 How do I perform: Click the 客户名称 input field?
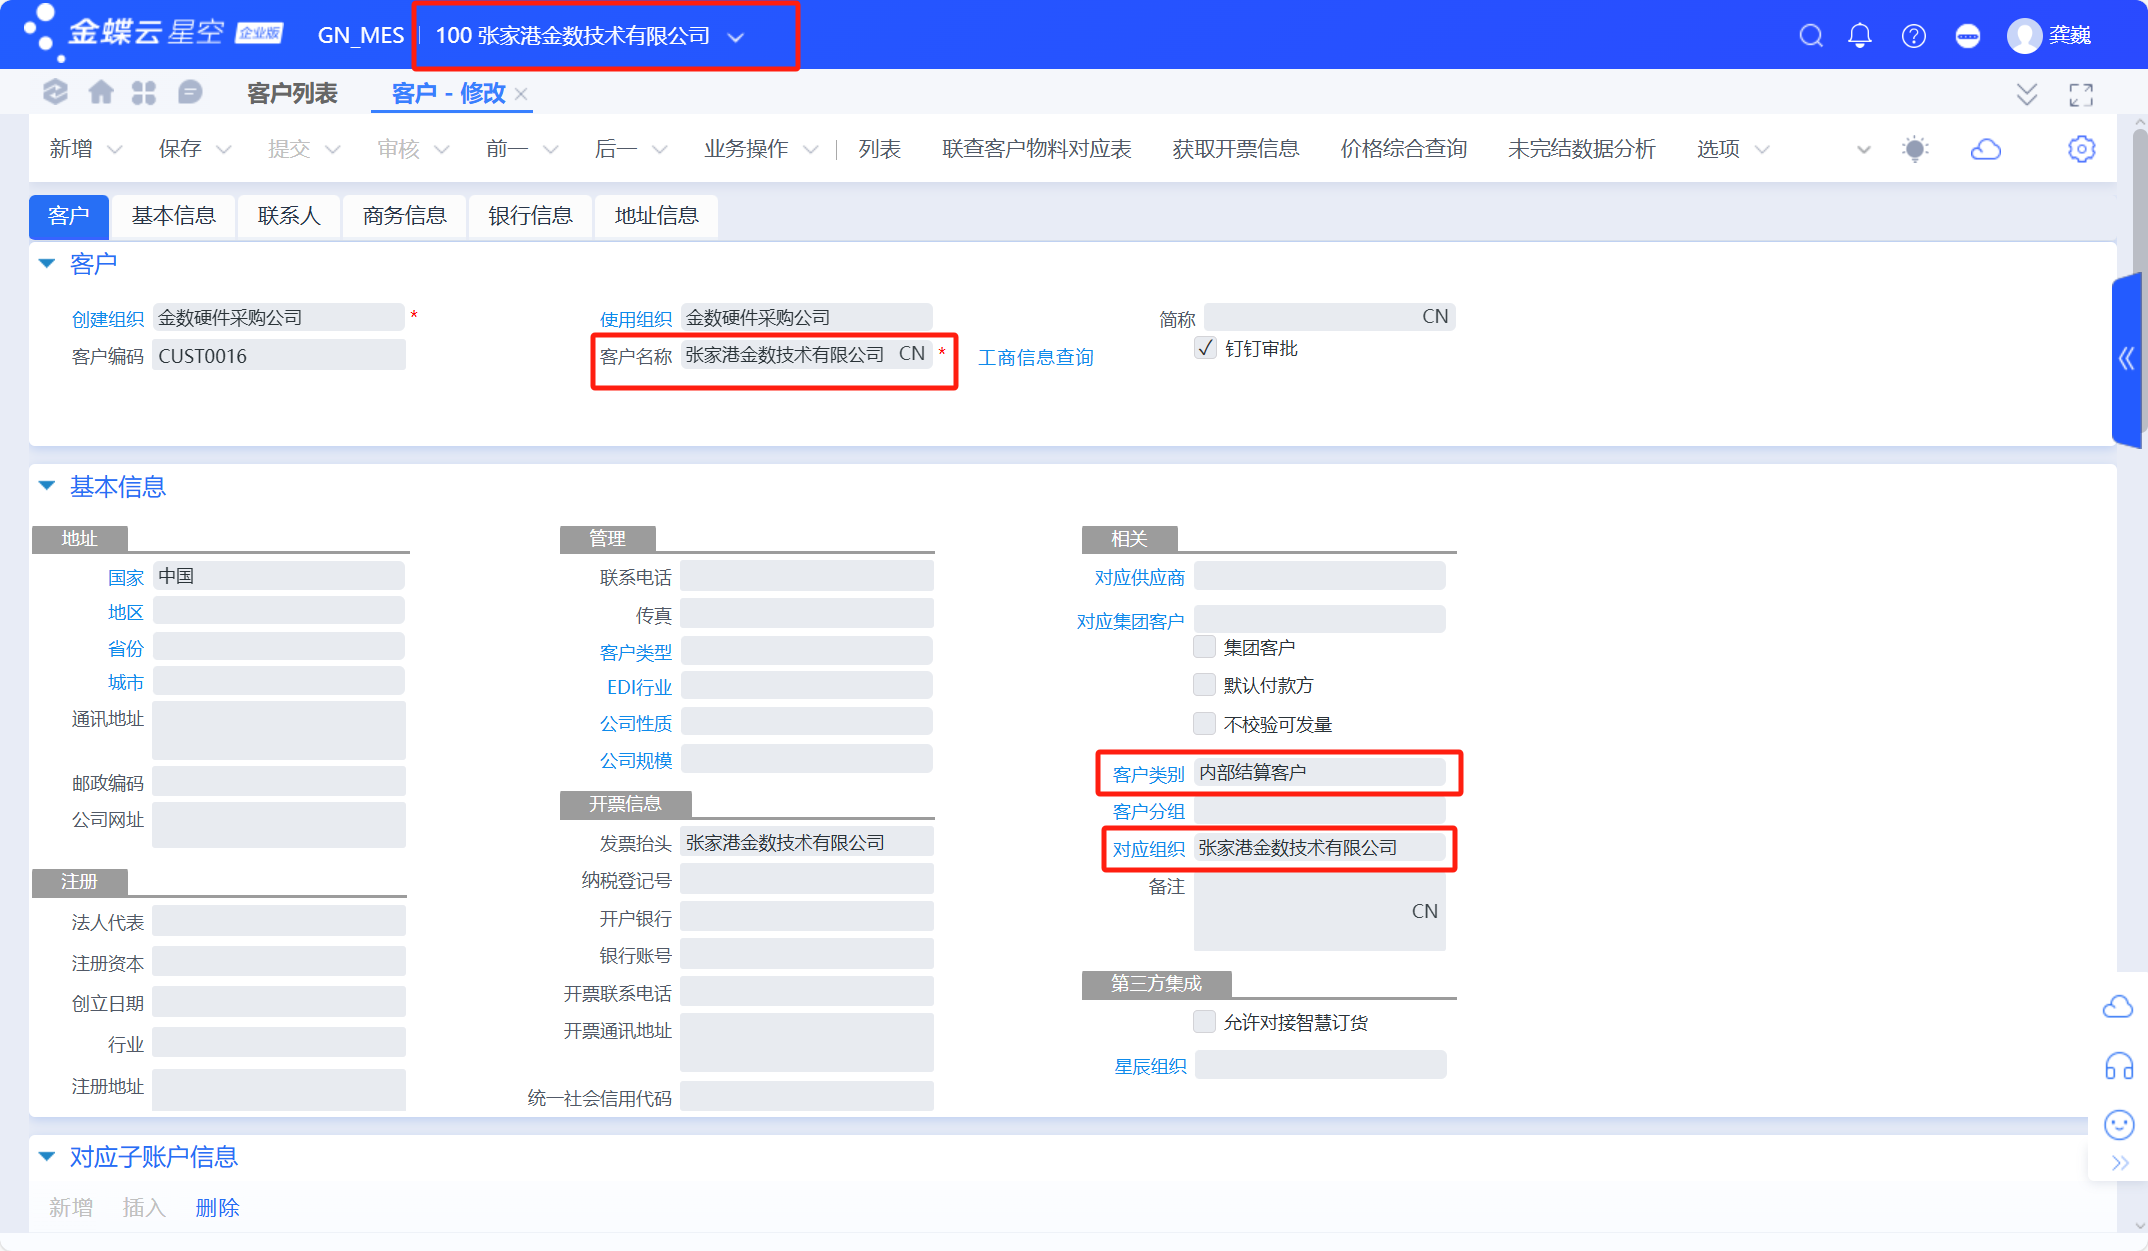[806, 354]
